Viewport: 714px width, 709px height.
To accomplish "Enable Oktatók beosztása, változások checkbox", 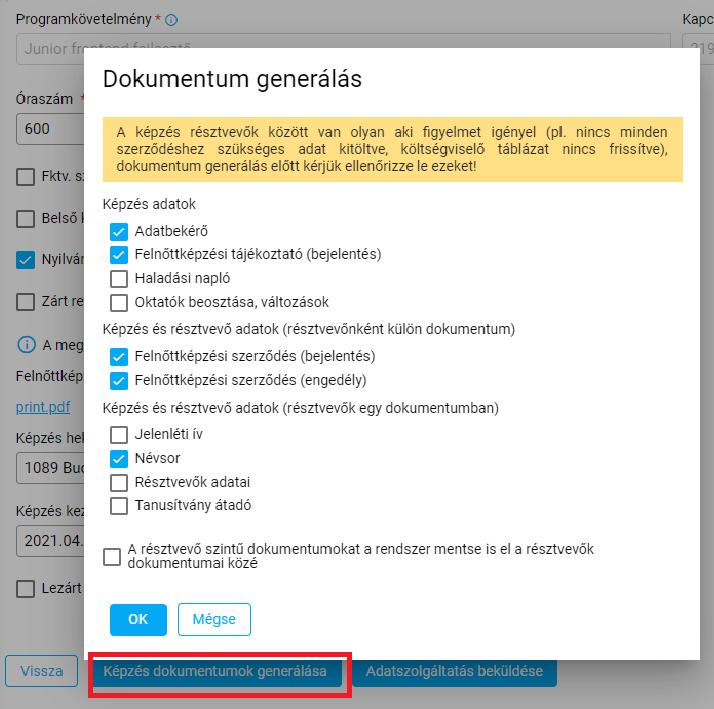I will (x=119, y=302).
